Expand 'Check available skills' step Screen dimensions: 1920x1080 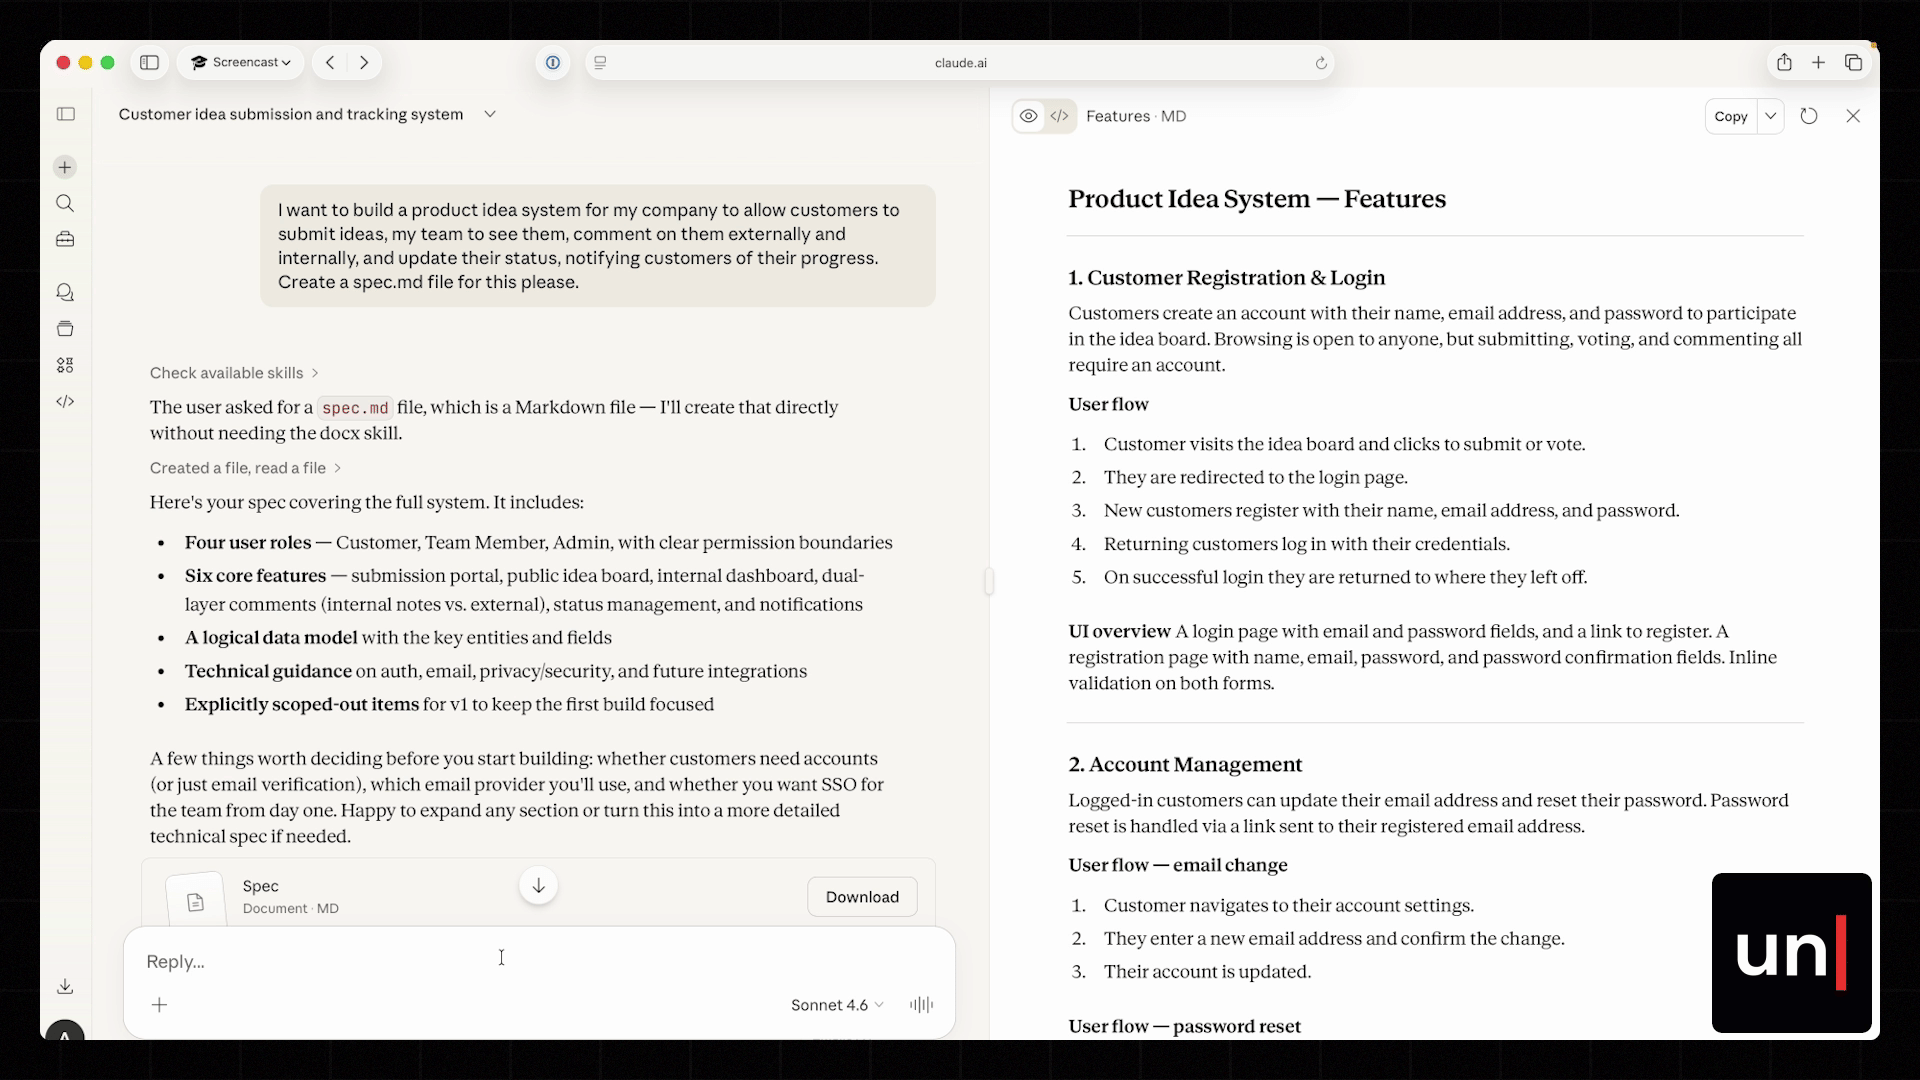234,373
